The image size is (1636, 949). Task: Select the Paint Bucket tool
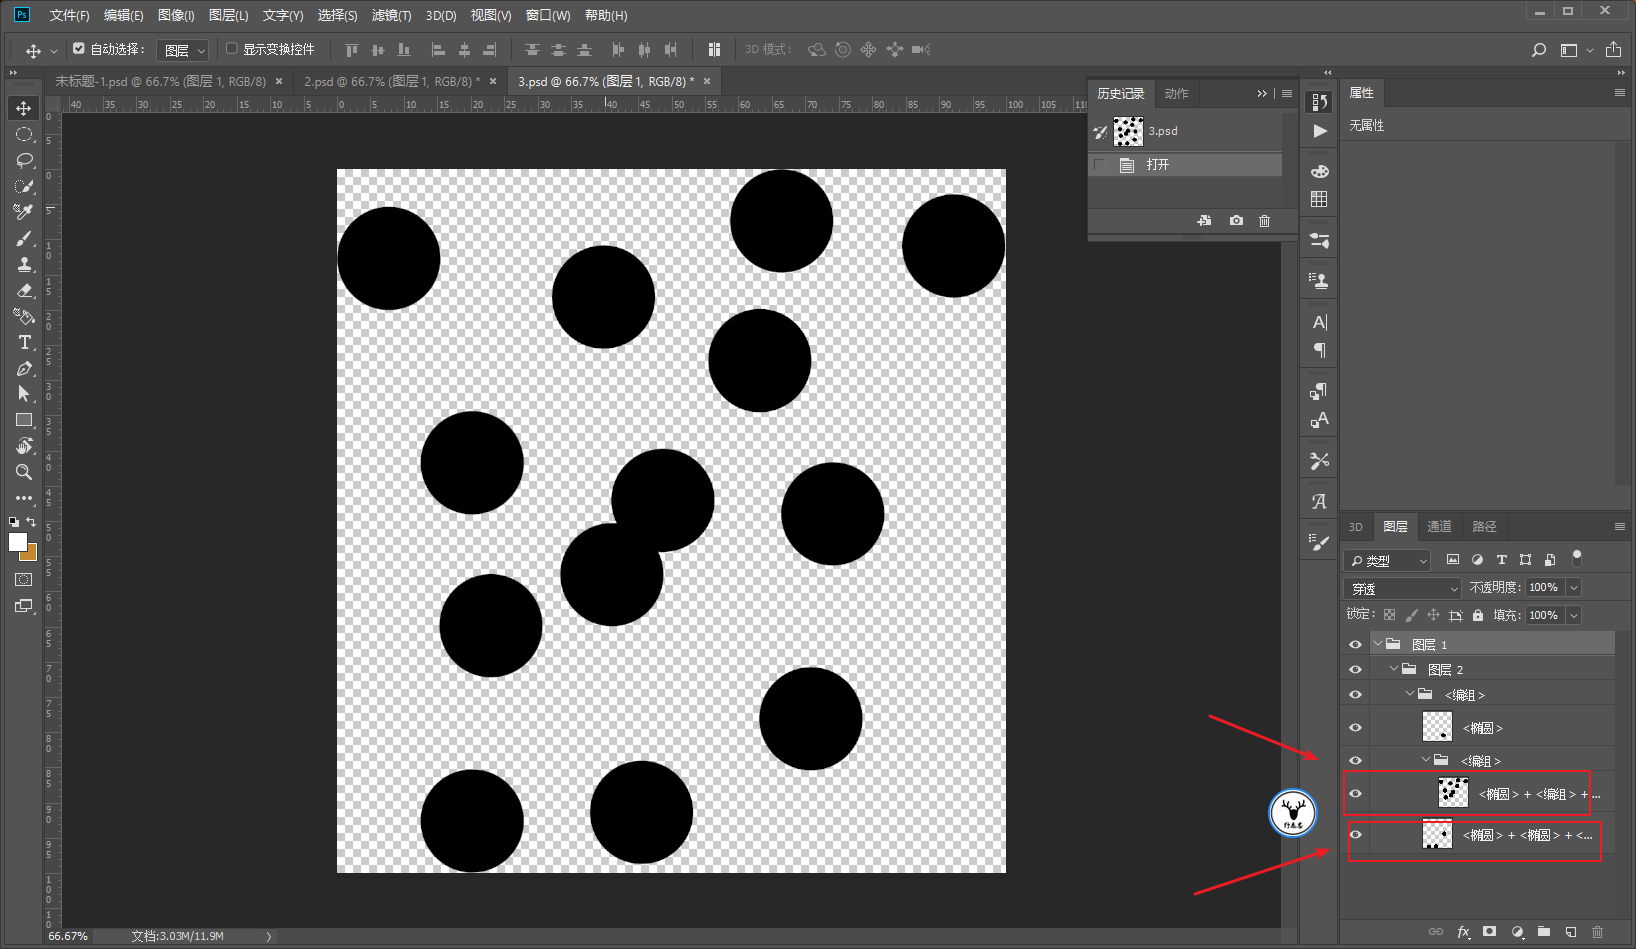coord(24,316)
